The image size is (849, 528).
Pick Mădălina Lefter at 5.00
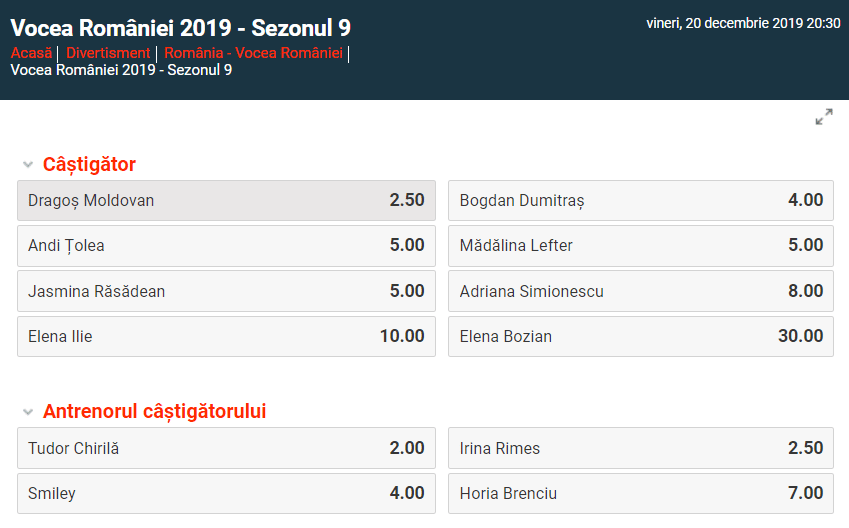pos(641,246)
